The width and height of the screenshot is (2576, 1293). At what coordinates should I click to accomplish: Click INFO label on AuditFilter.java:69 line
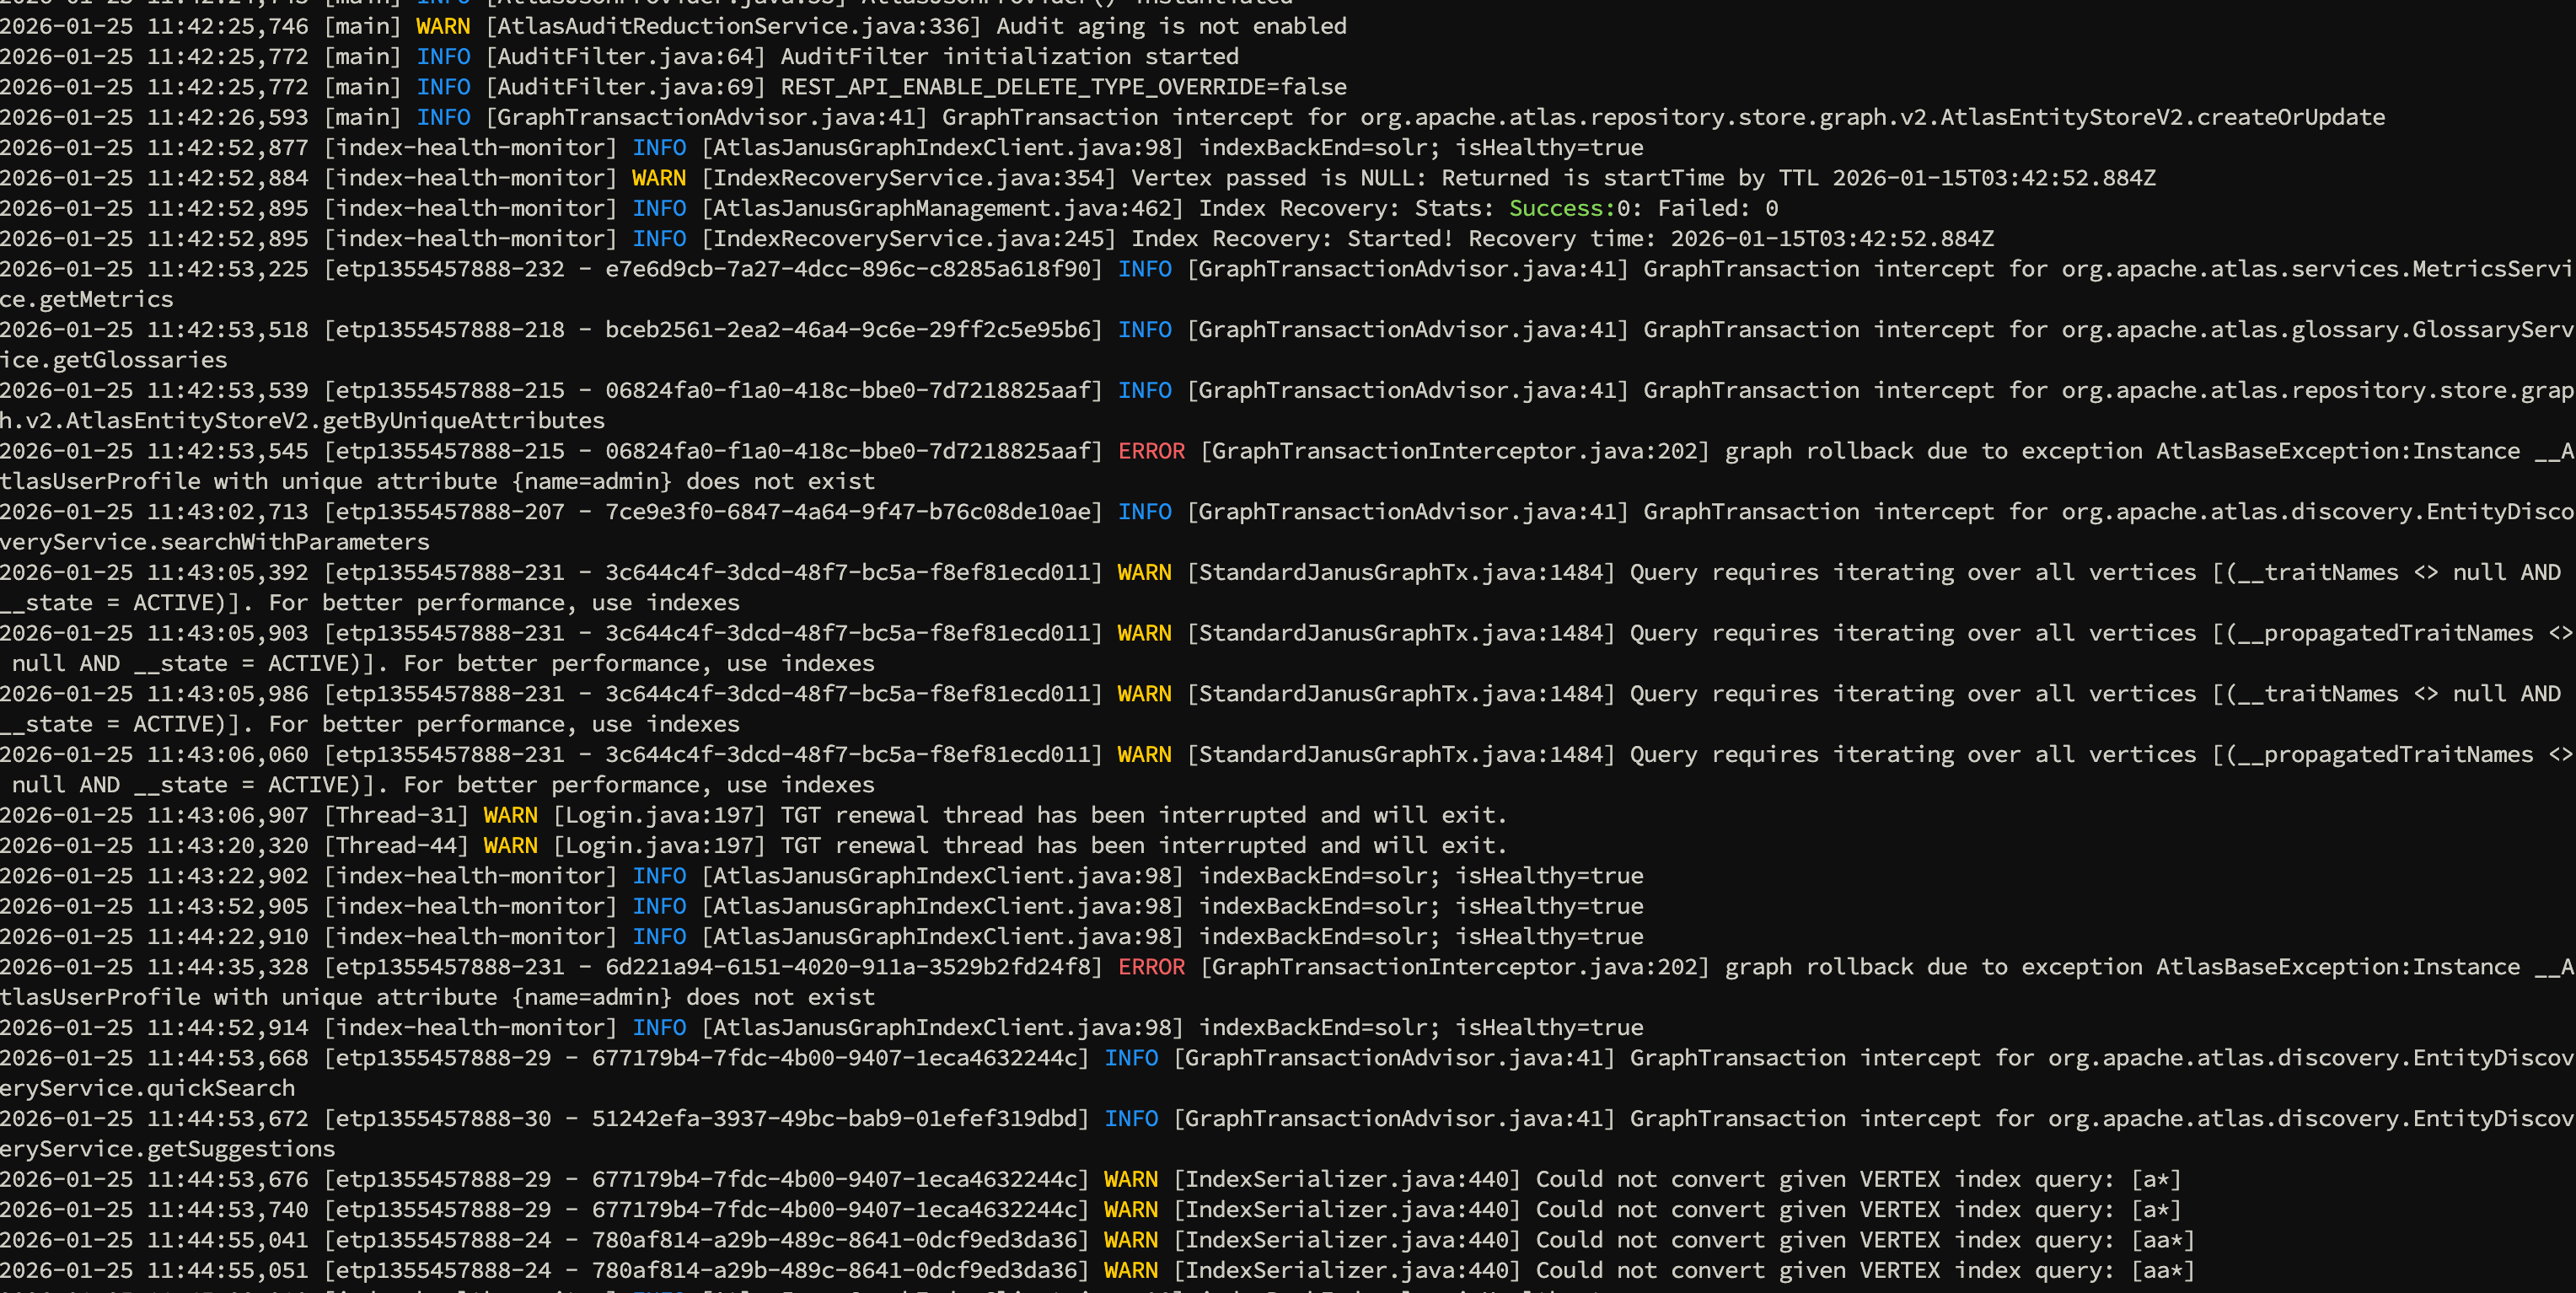pyautogui.click(x=442, y=87)
